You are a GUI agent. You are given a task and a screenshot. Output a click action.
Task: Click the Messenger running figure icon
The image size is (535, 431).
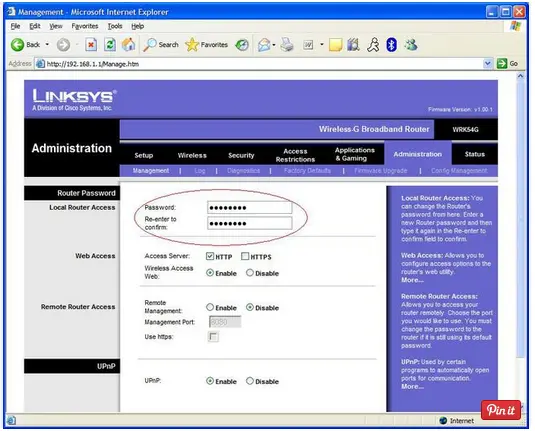[x=373, y=45]
